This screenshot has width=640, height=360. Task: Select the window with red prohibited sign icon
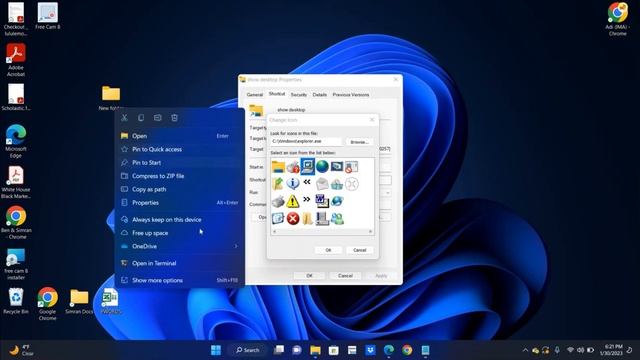pyautogui.click(x=351, y=167)
